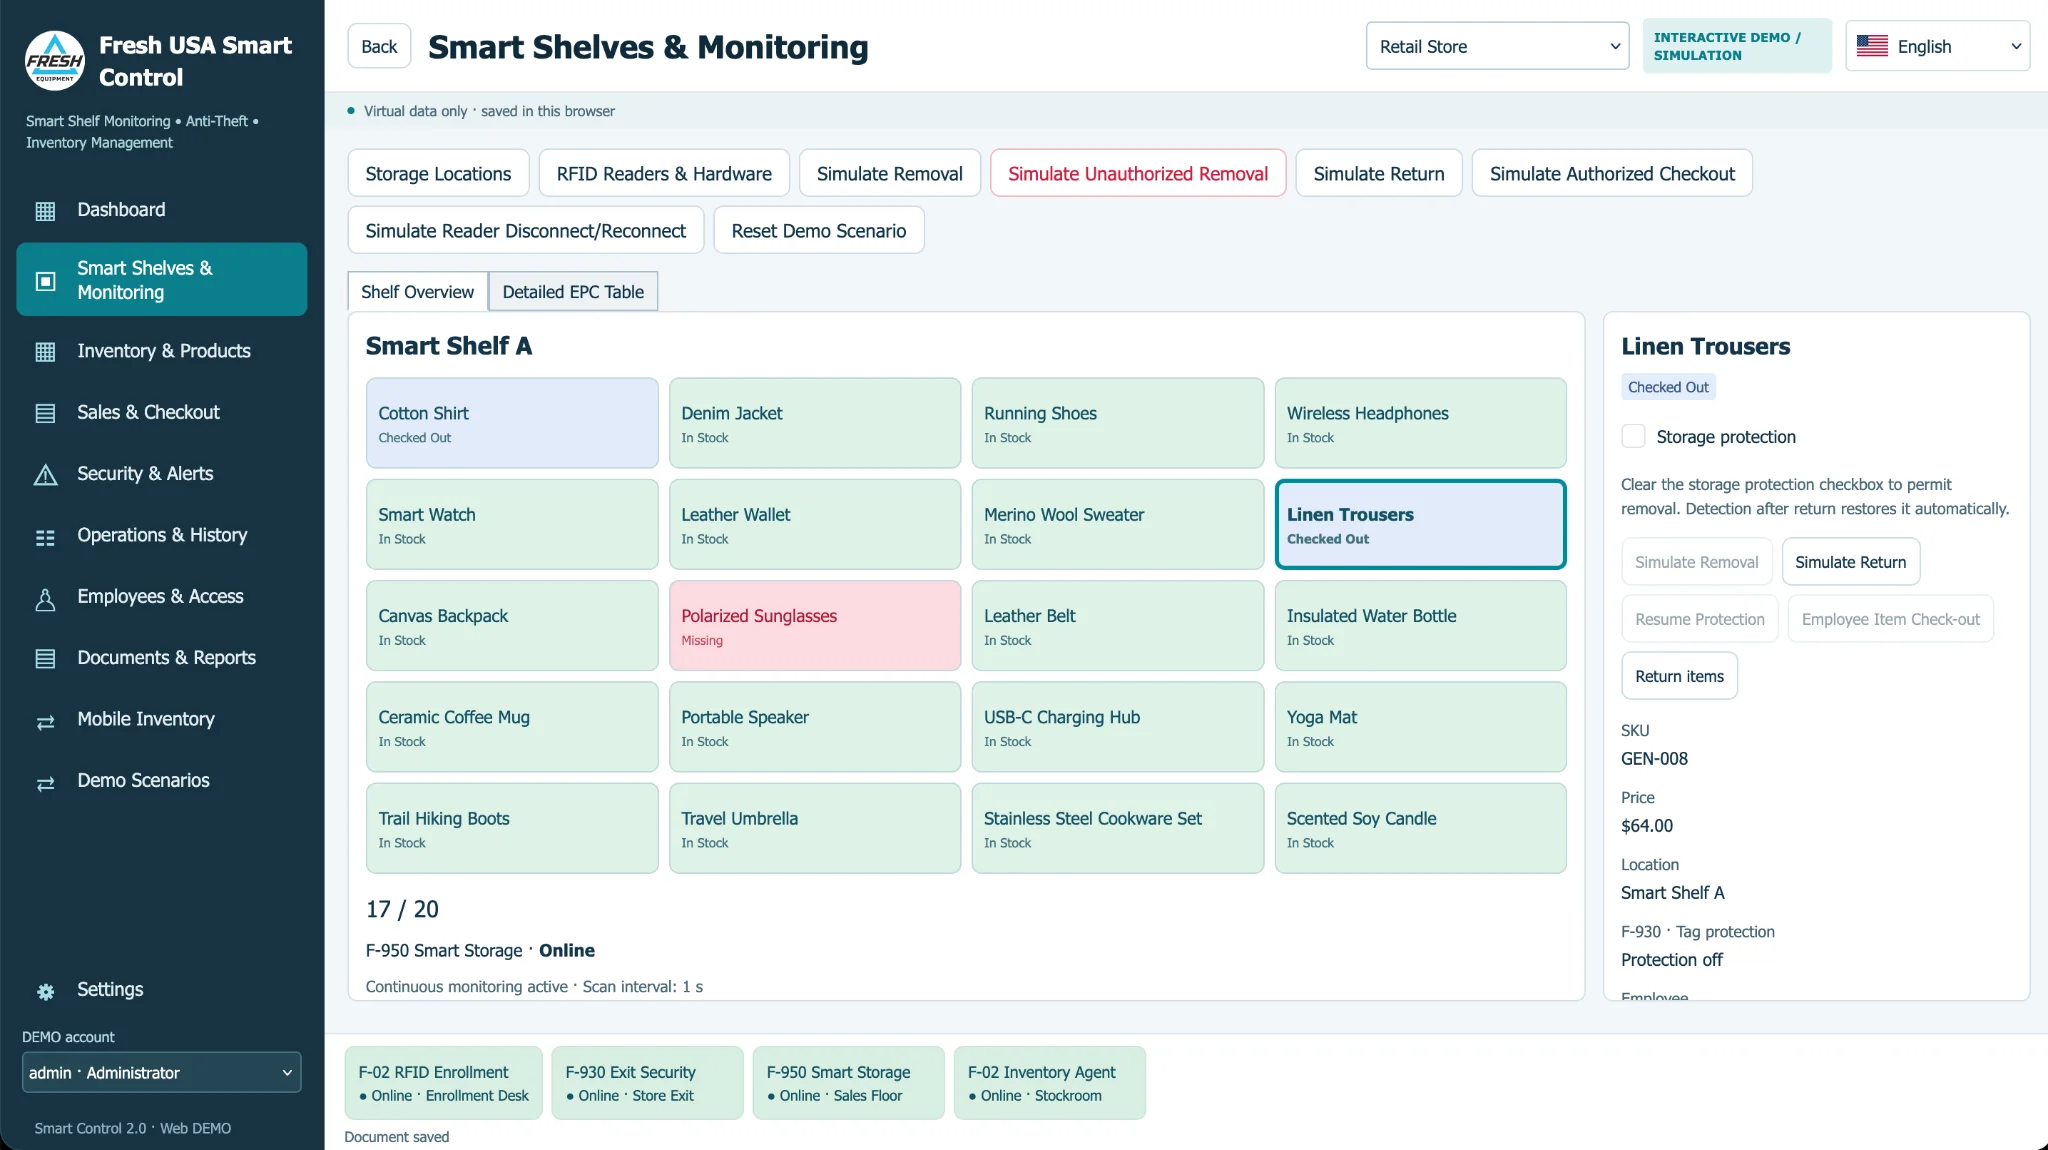
Task: Click the Mobile Inventory arrows icon
Action: pyautogui.click(x=45, y=721)
